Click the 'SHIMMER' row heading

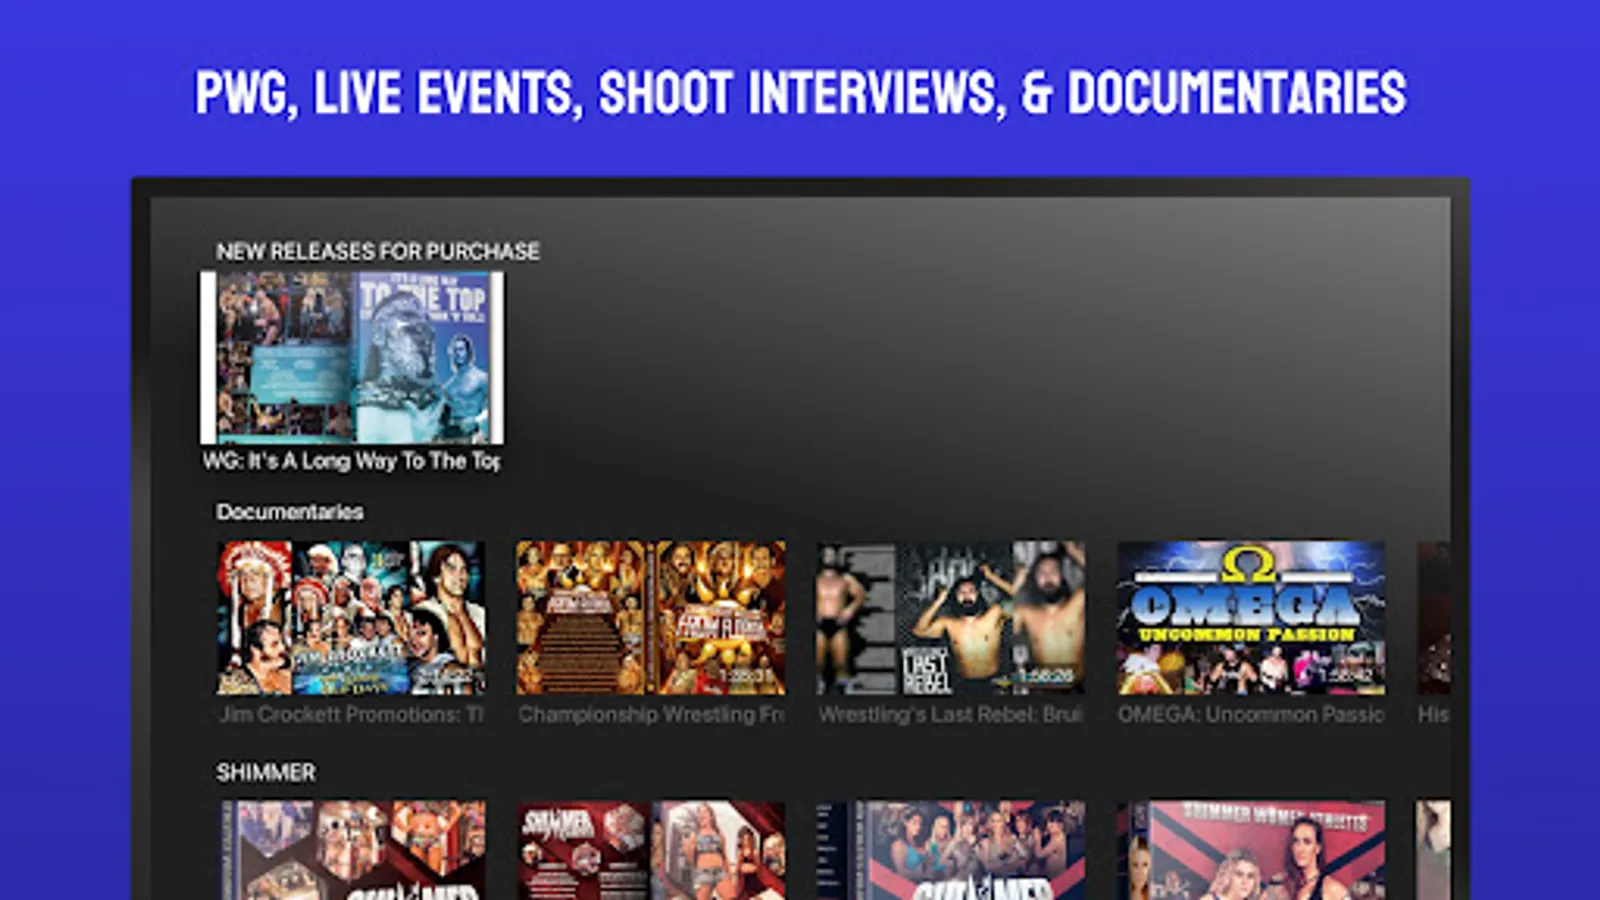coord(266,772)
